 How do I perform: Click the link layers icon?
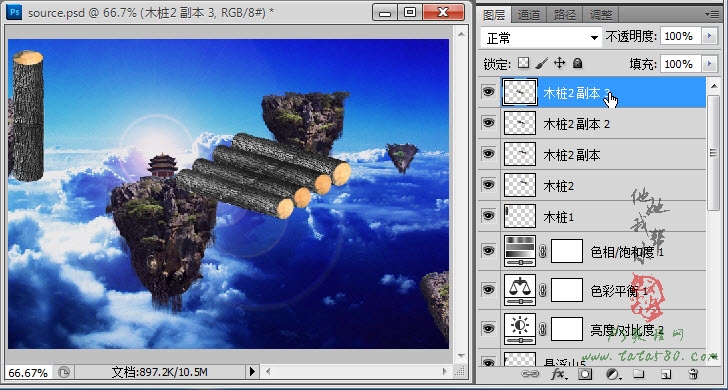(529, 374)
